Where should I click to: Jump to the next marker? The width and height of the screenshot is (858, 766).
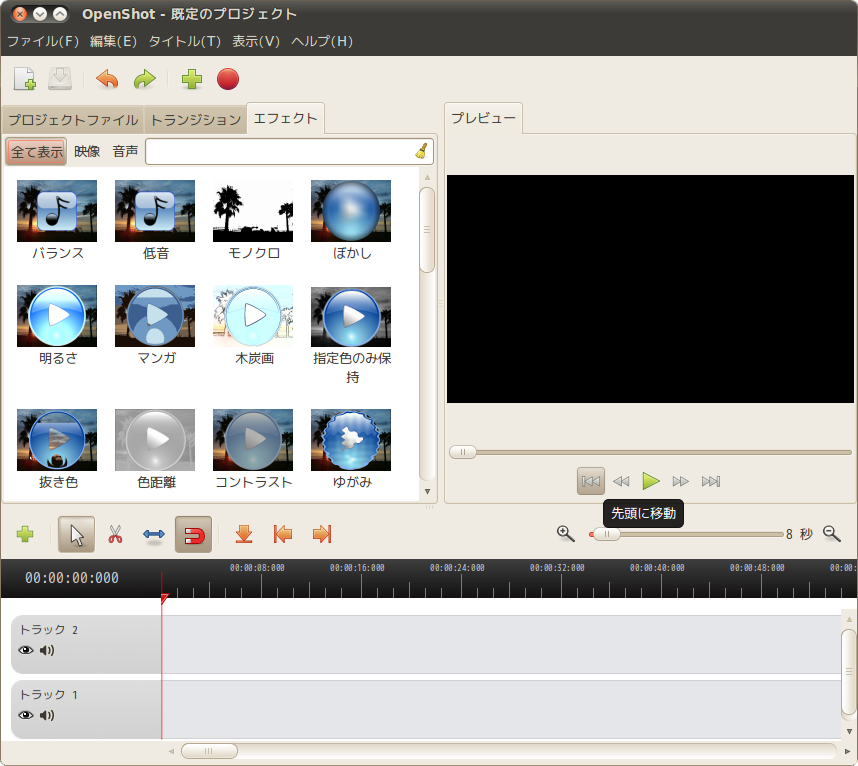[322, 535]
